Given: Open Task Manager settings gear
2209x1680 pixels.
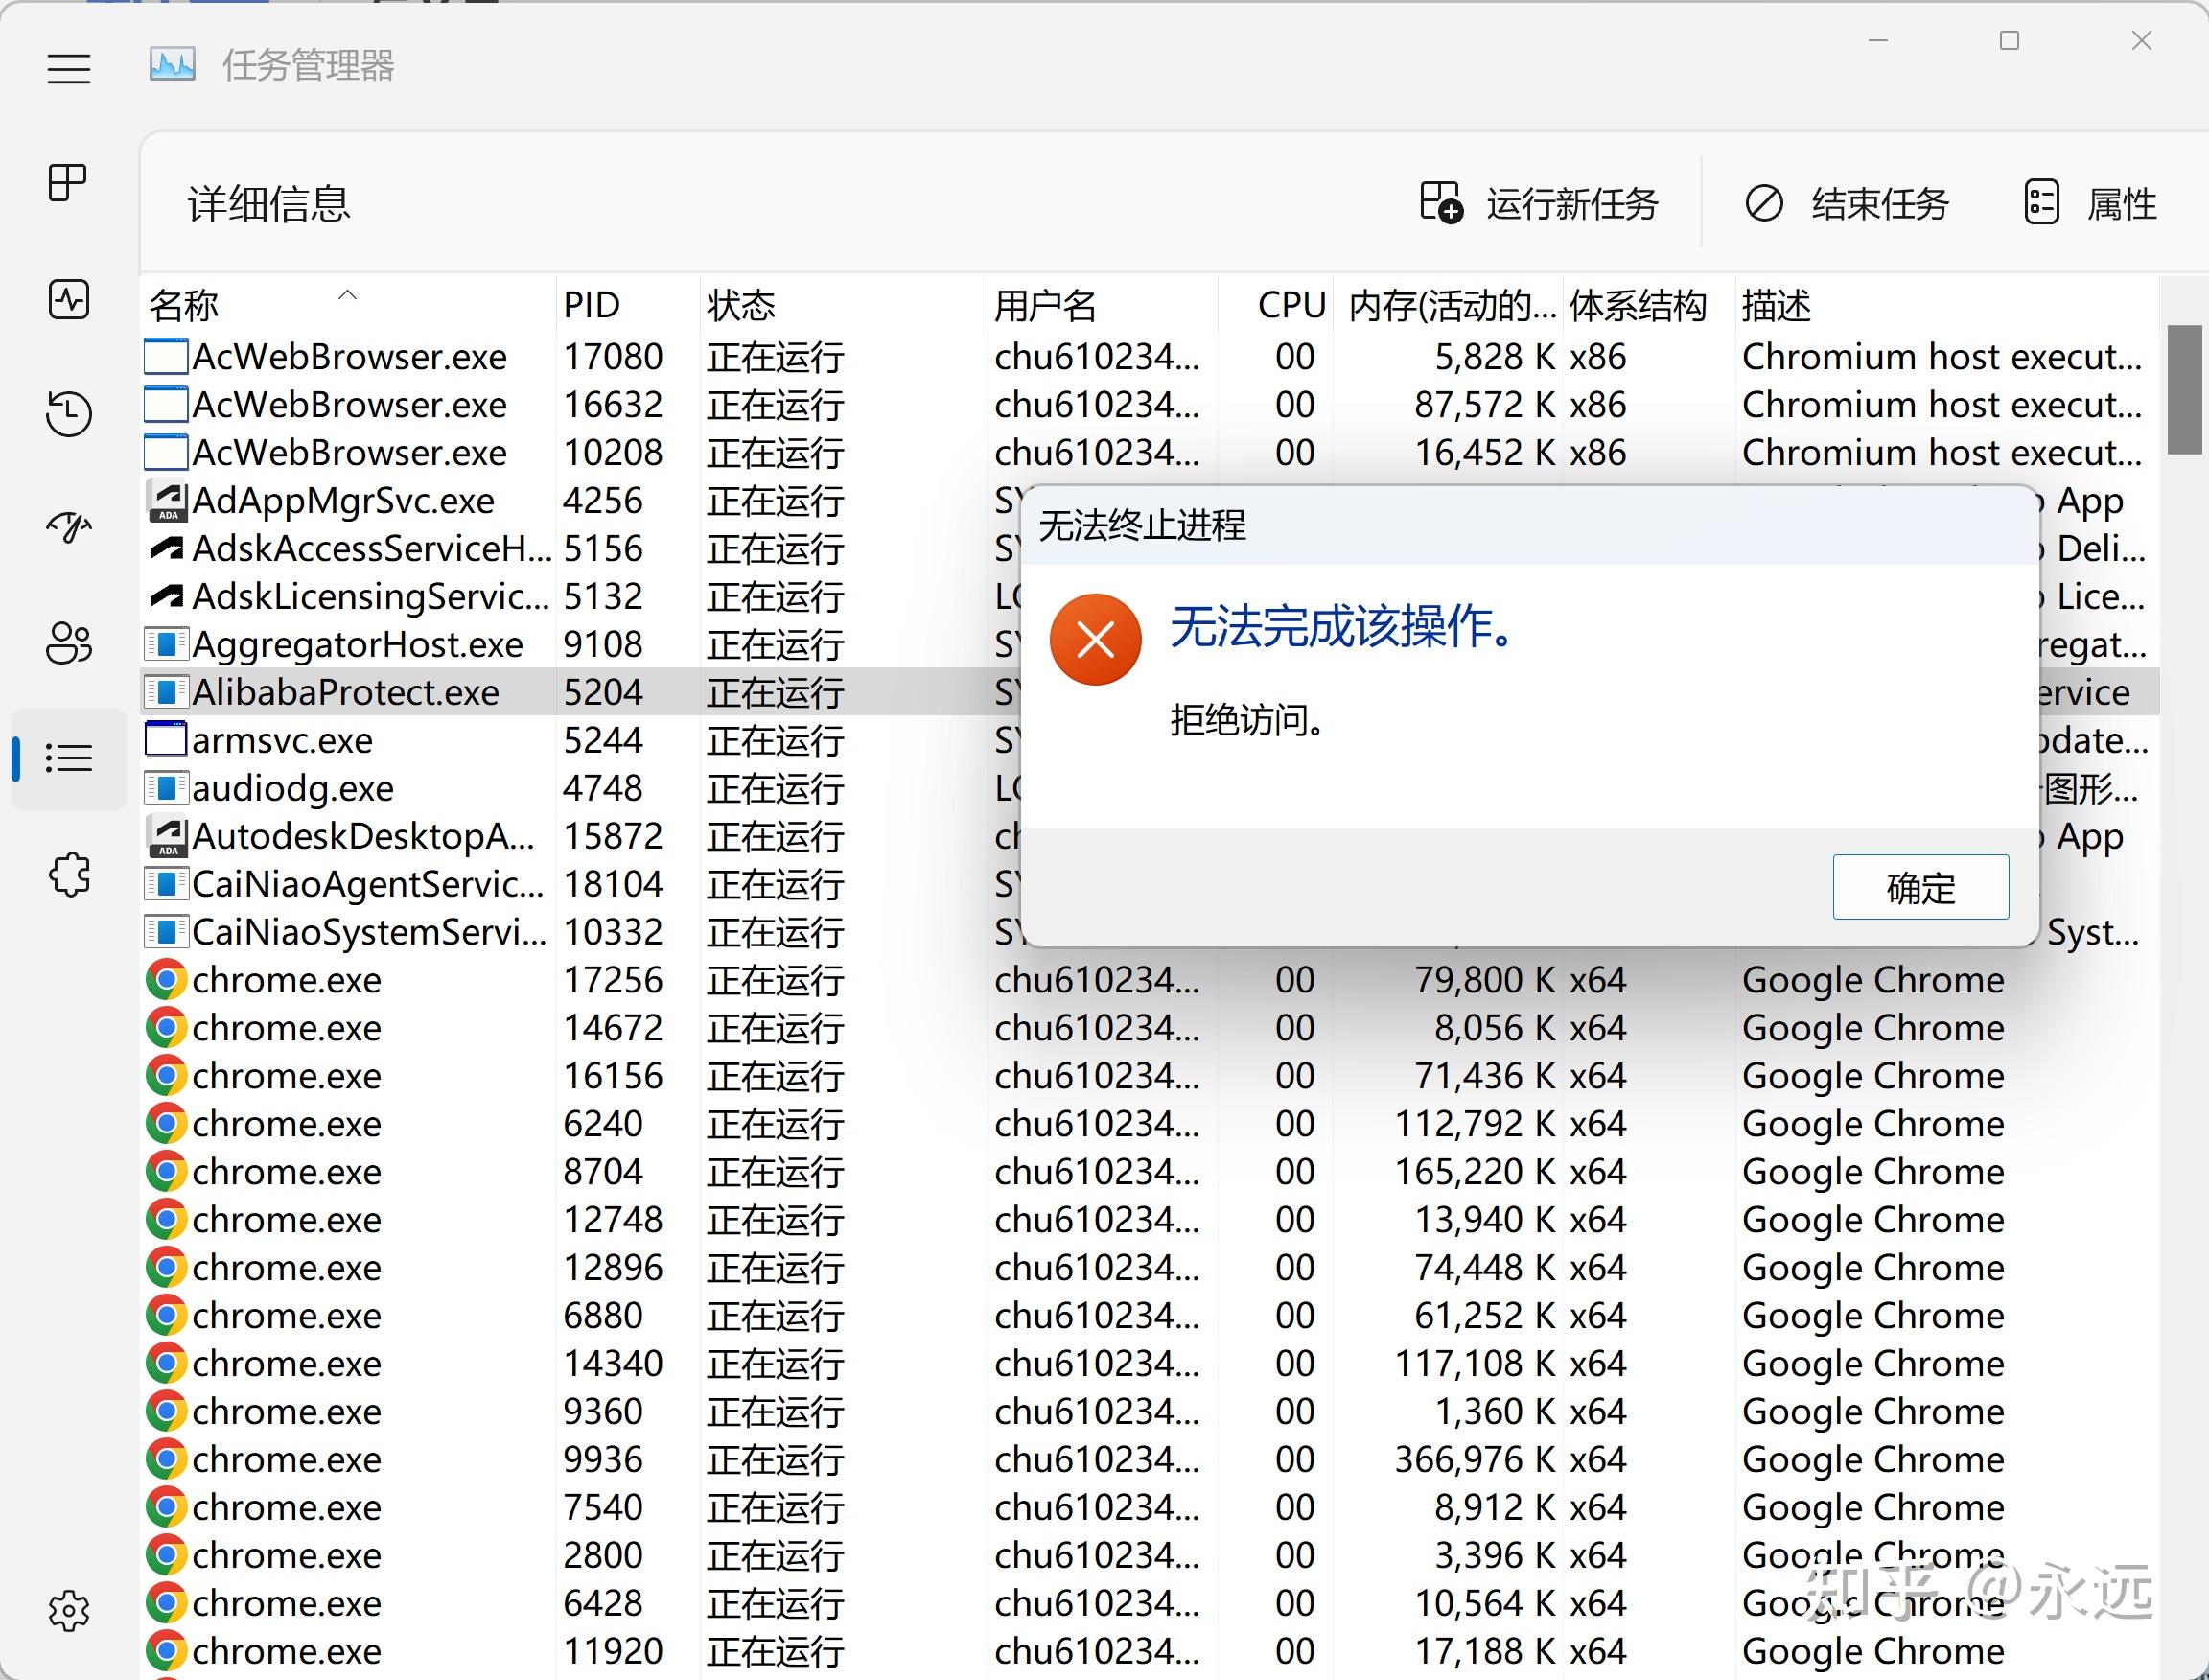Looking at the screenshot, I should (68, 1610).
